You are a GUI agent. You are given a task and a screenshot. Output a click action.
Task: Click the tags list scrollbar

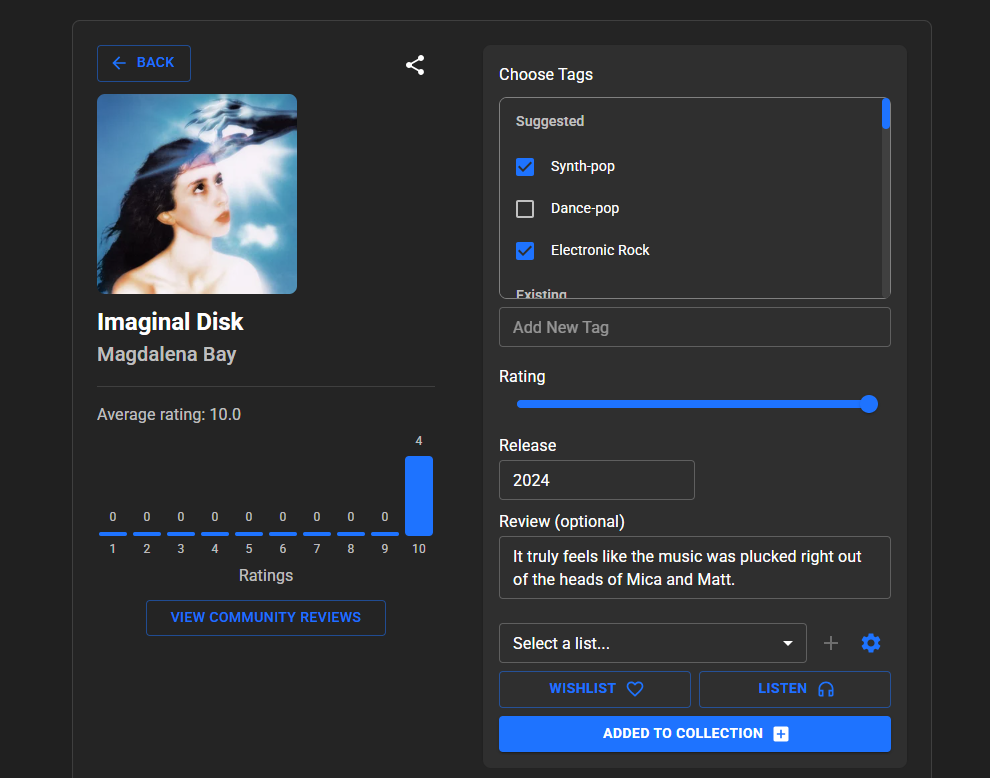coord(886,114)
